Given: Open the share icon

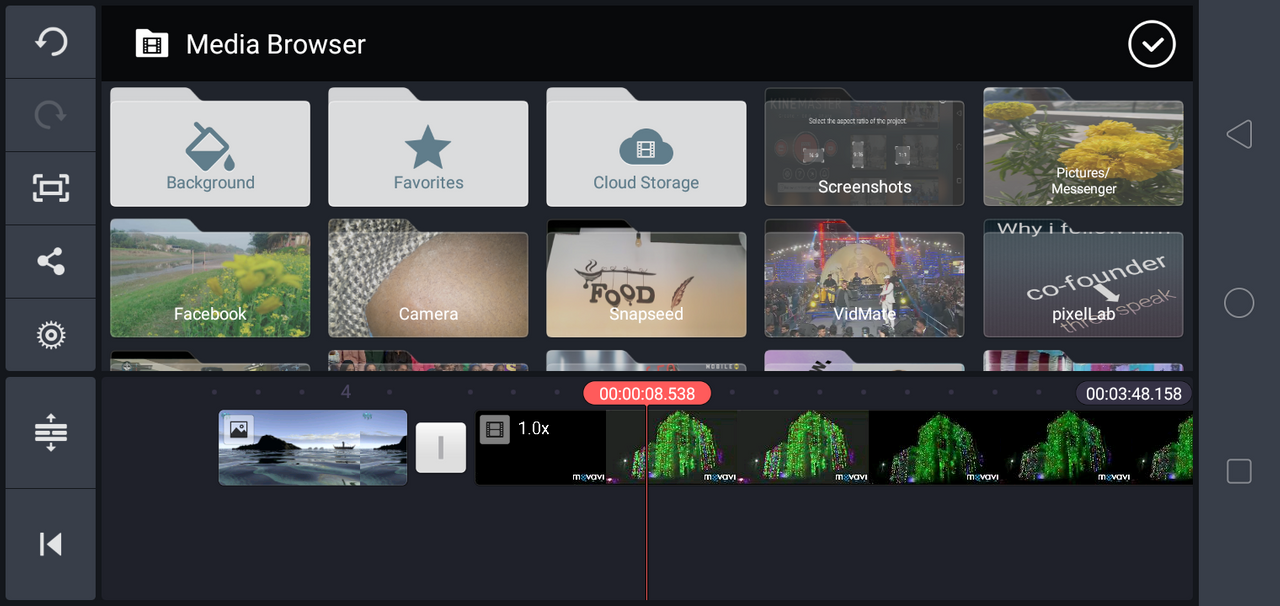Looking at the screenshot, I should tap(51, 262).
